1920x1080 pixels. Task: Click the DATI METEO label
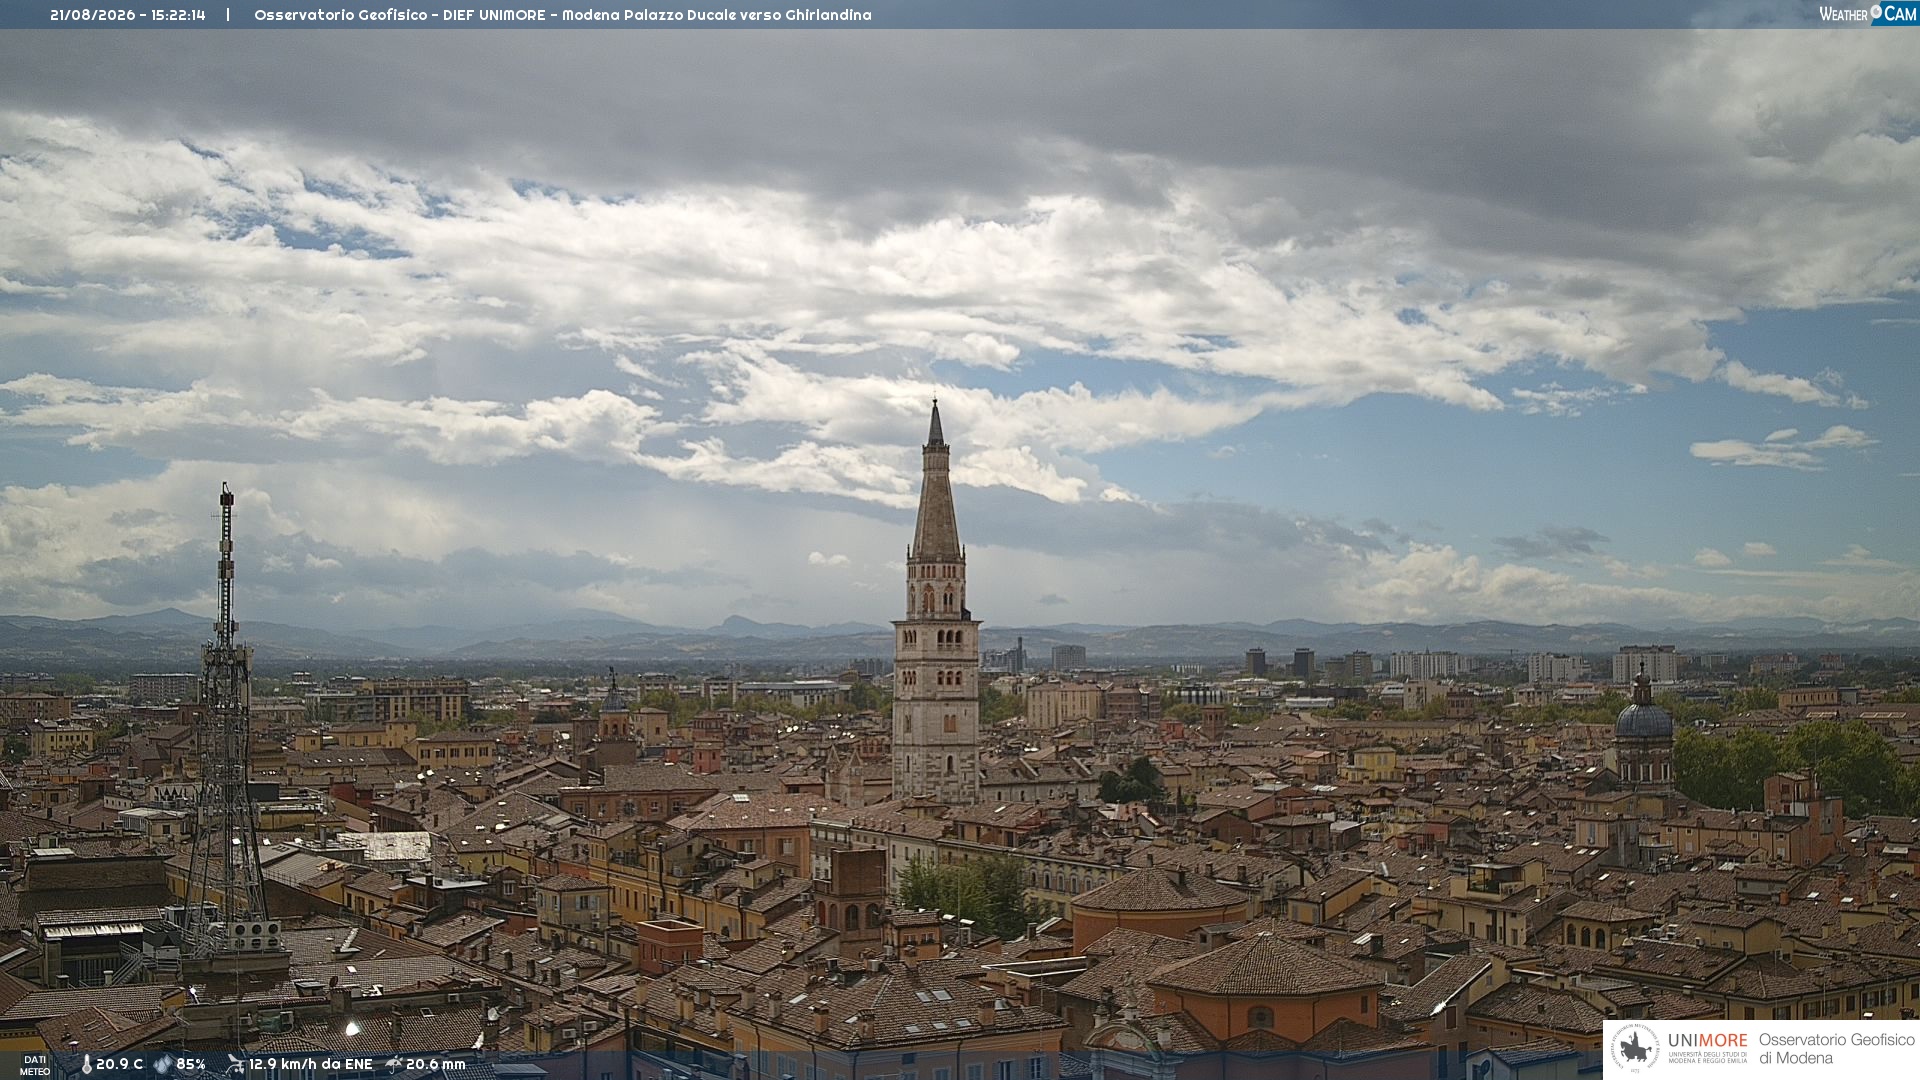pos(35,1065)
